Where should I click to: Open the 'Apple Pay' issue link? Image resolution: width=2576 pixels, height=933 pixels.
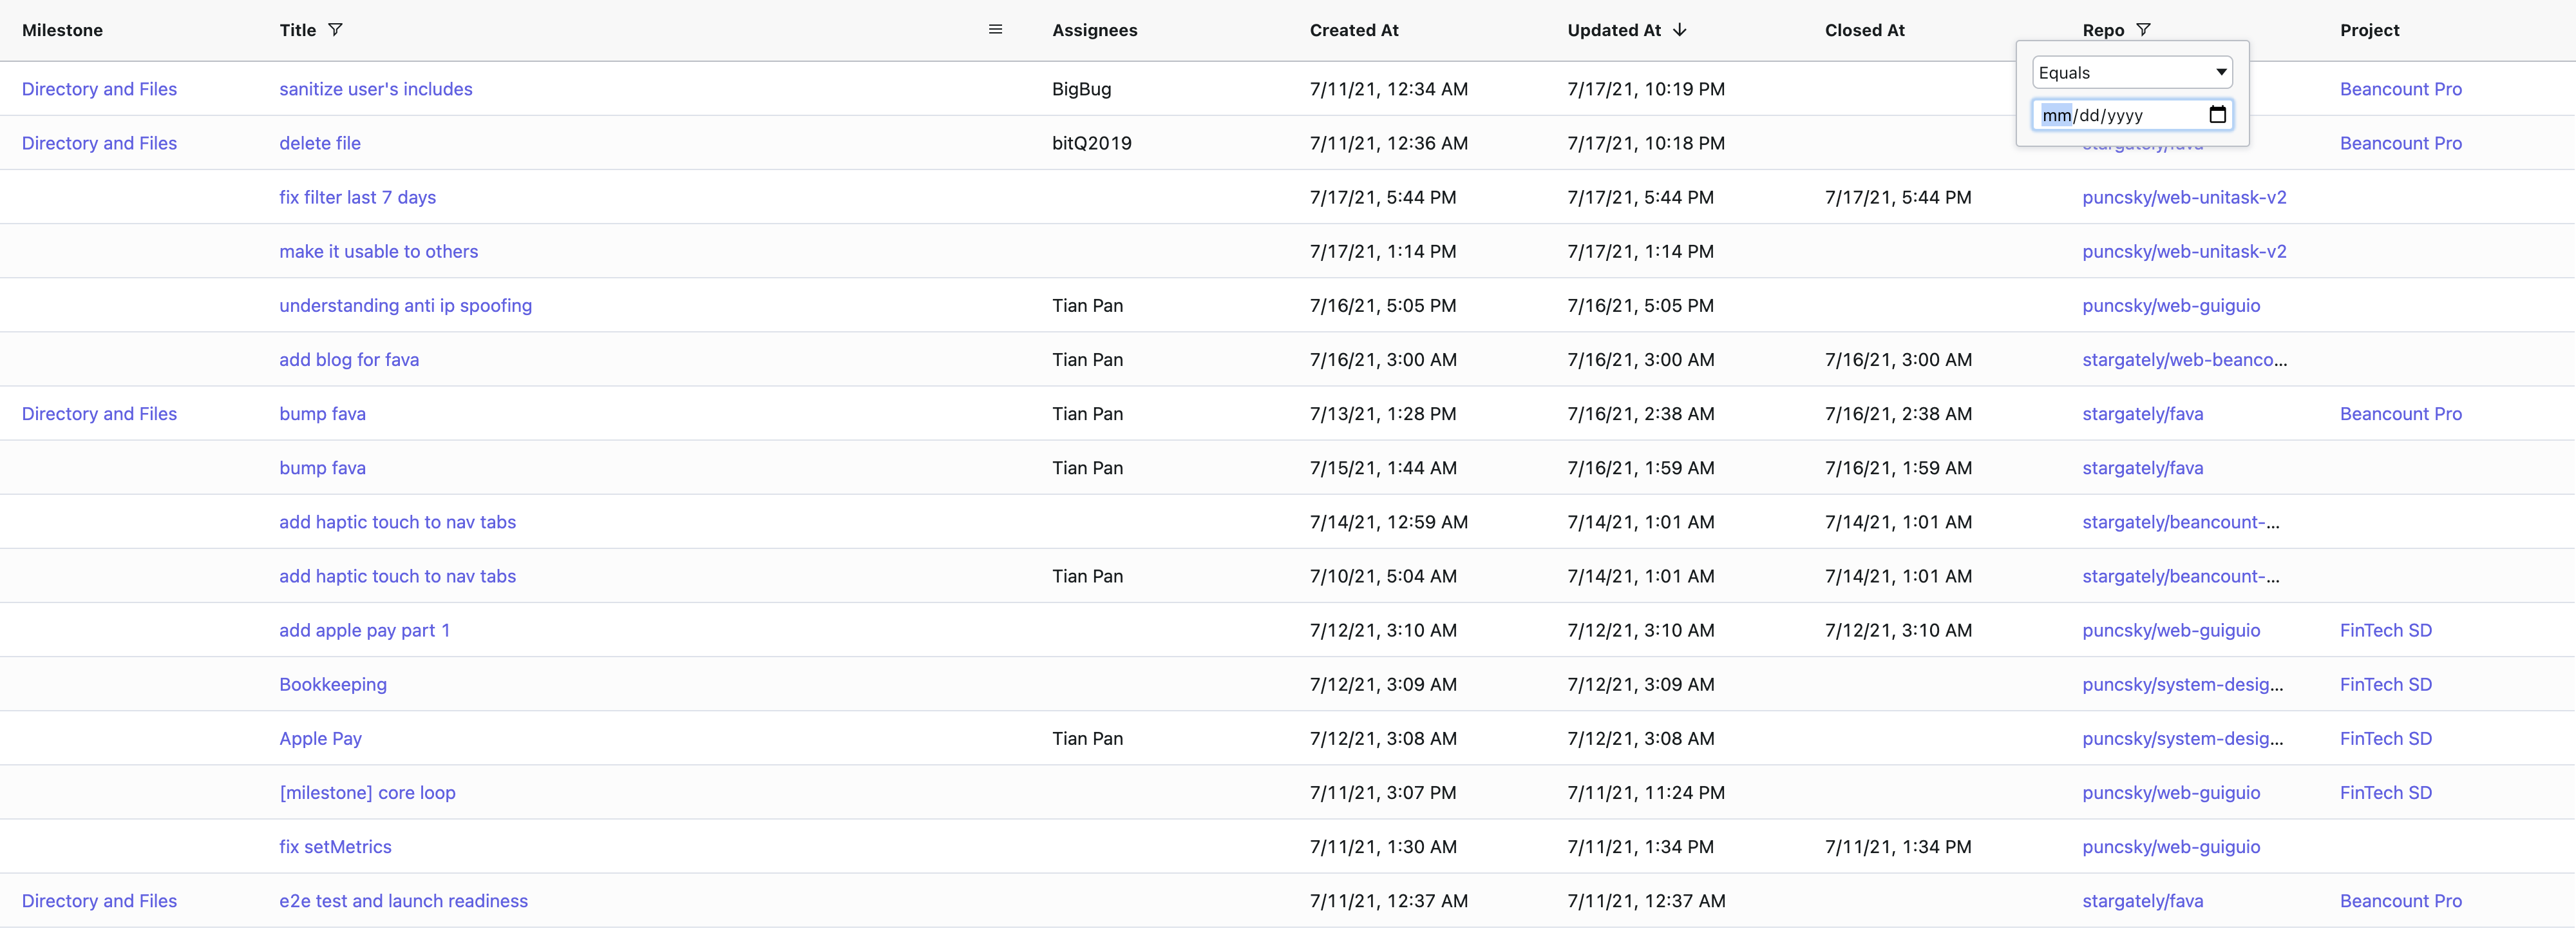(x=320, y=738)
